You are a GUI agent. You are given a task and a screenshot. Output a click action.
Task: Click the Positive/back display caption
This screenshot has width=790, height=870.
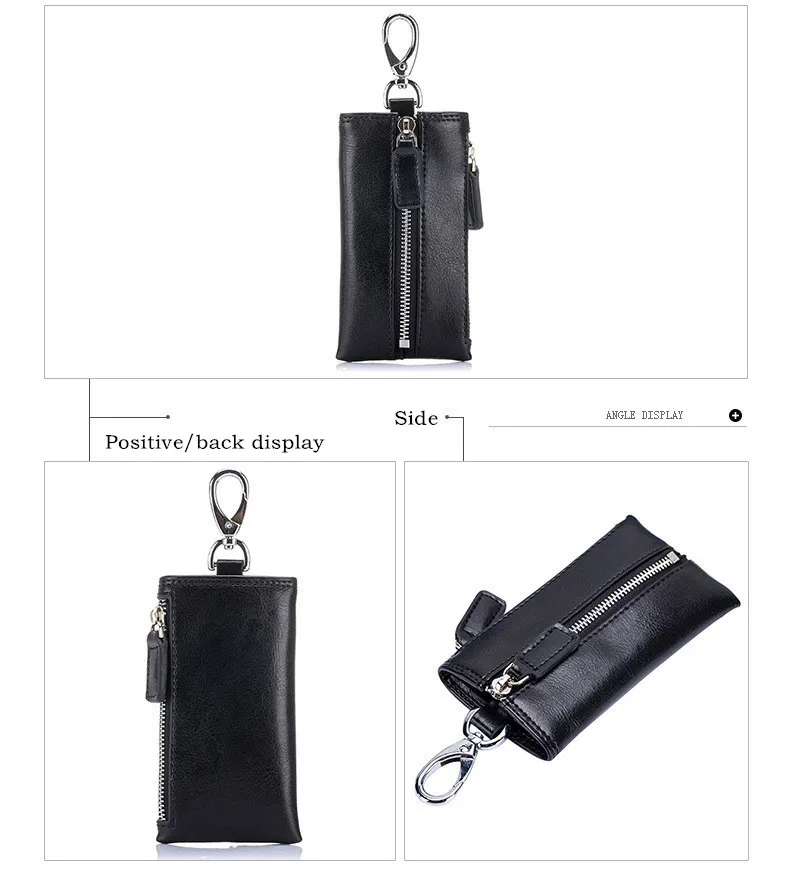click(214, 443)
